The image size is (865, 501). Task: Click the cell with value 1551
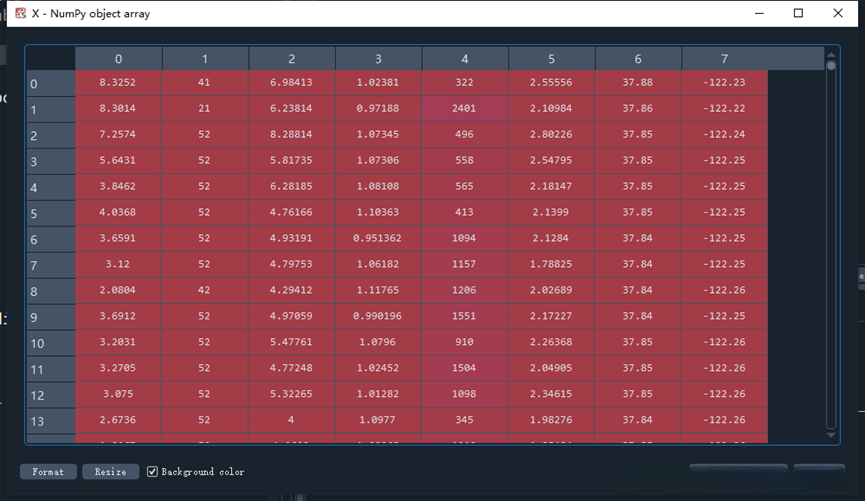click(464, 316)
